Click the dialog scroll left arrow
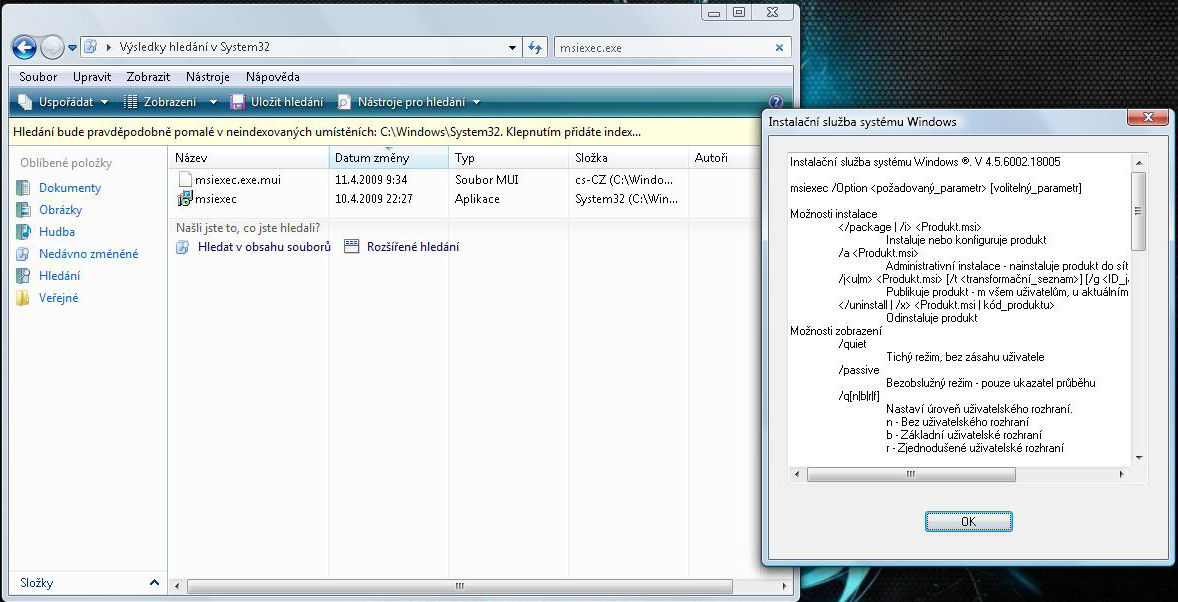This screenshot has height=602, width=1178. tap(797, 474)
